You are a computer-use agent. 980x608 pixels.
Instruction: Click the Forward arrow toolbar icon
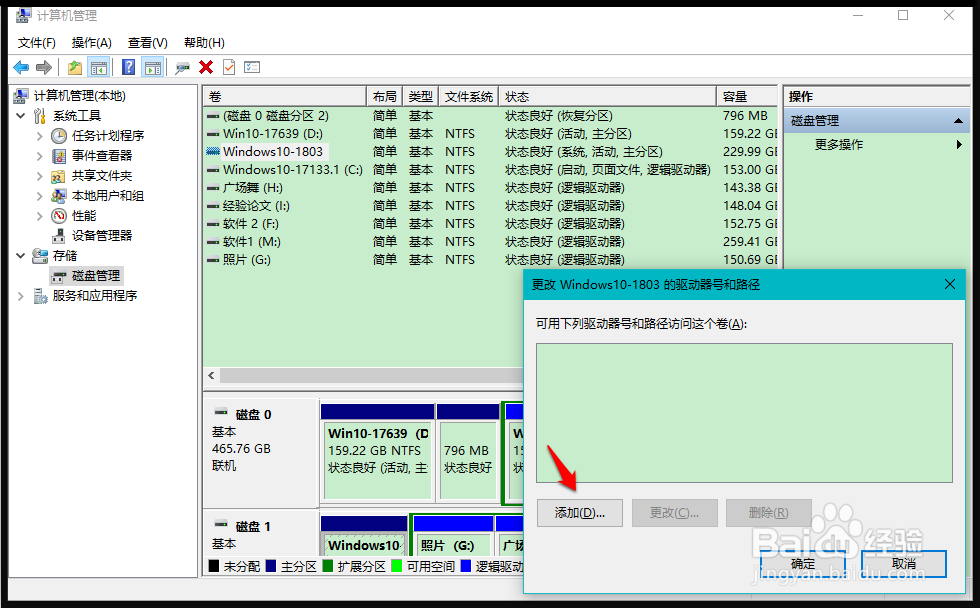[44, 67]
